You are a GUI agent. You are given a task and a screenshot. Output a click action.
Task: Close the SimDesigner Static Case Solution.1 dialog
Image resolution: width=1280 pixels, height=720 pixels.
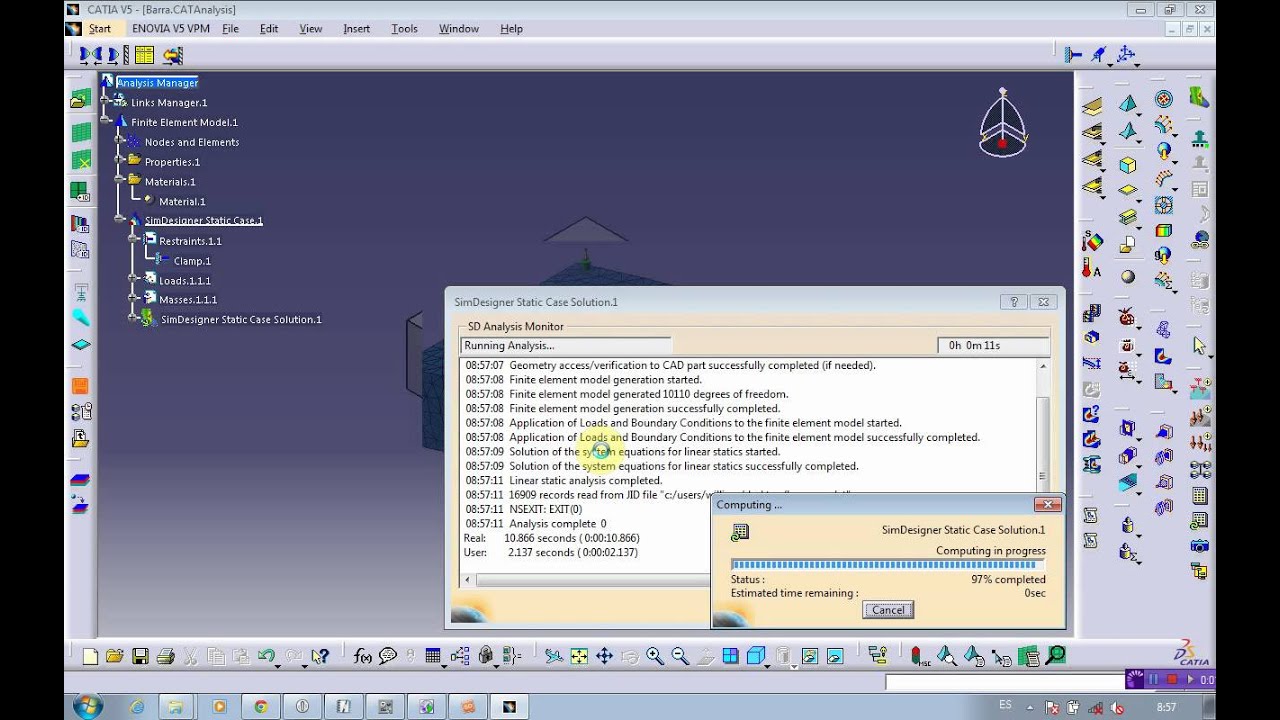(1043, 302)
